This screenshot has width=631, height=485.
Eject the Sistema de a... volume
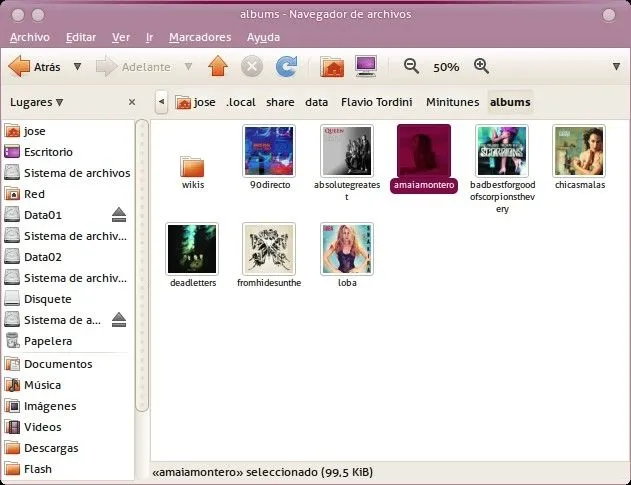(119, 320)
